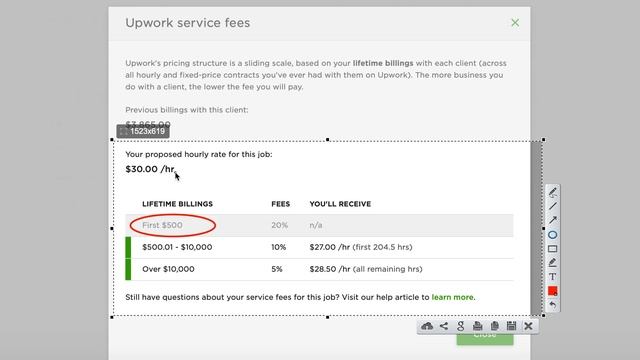Open the learn more help link
This screenshot has height=360, width=640.
click(453, 297)
